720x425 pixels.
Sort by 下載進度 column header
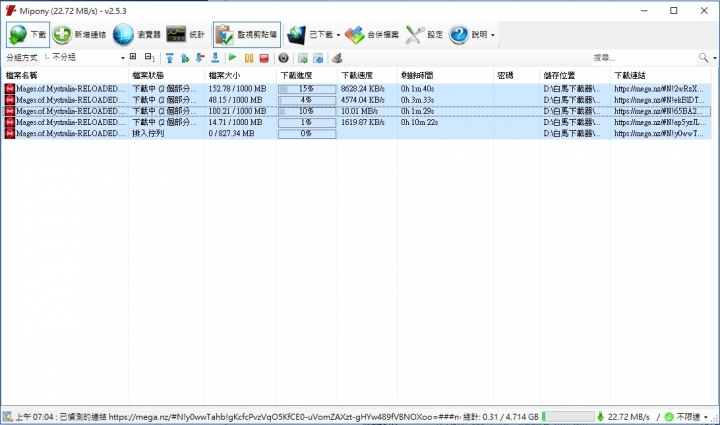307,75
